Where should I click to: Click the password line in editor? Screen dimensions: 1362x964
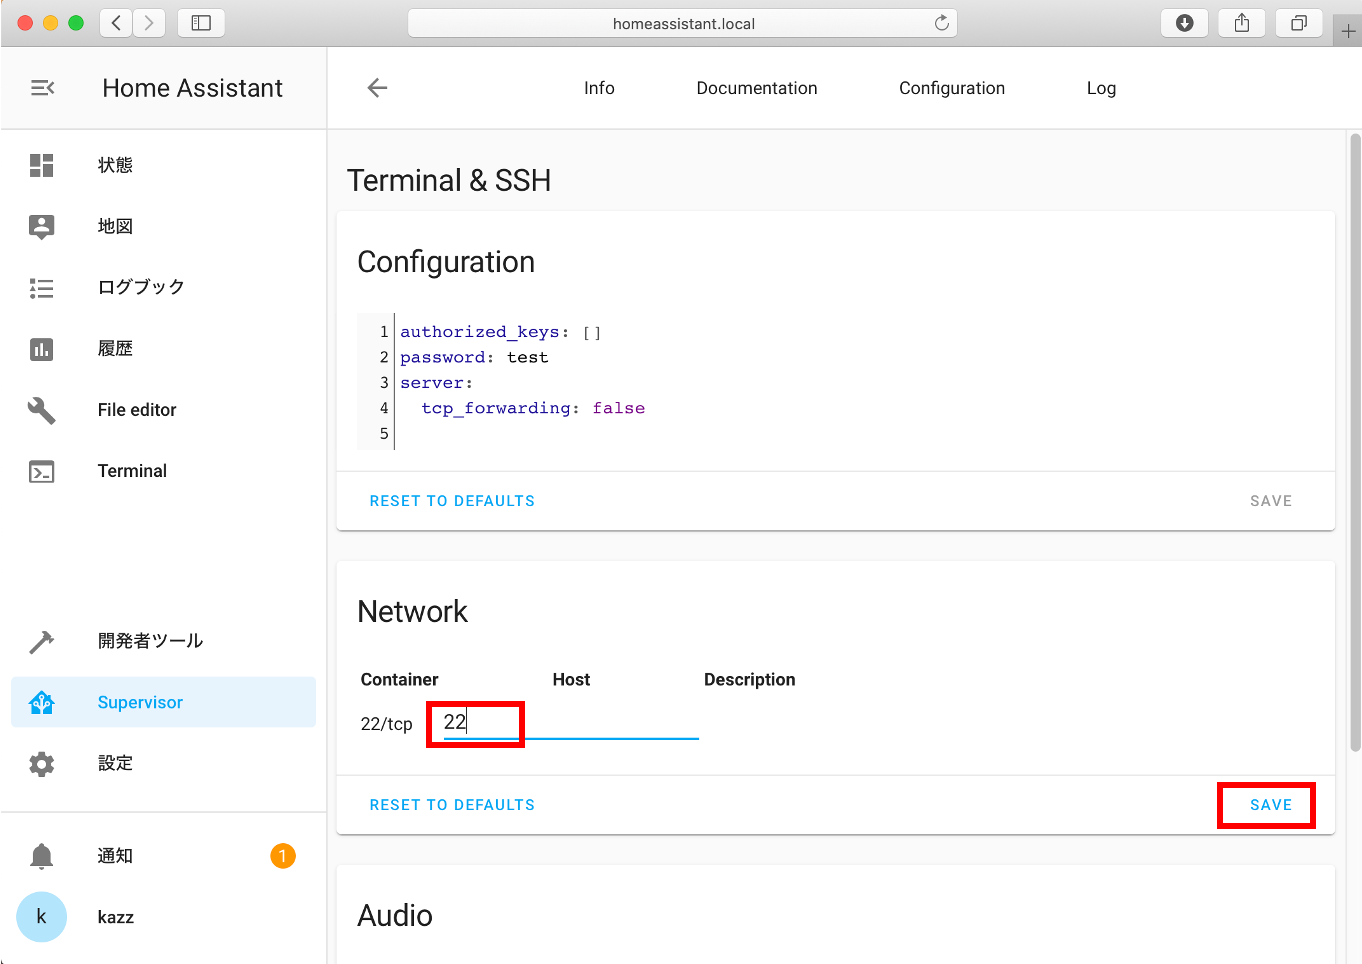(474, 357)
